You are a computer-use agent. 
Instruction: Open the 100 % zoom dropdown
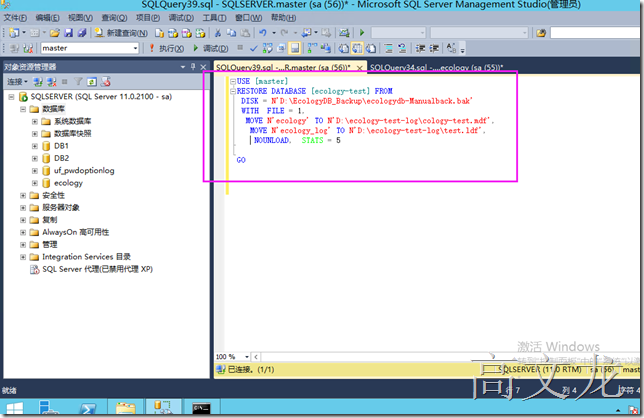click(247, 357)
